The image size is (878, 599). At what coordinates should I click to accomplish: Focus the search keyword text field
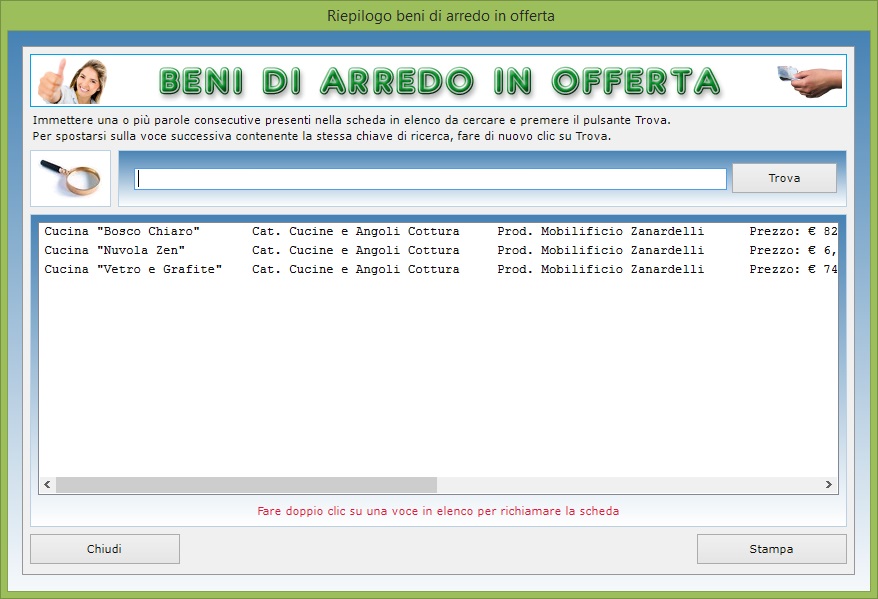coord(431,179)
